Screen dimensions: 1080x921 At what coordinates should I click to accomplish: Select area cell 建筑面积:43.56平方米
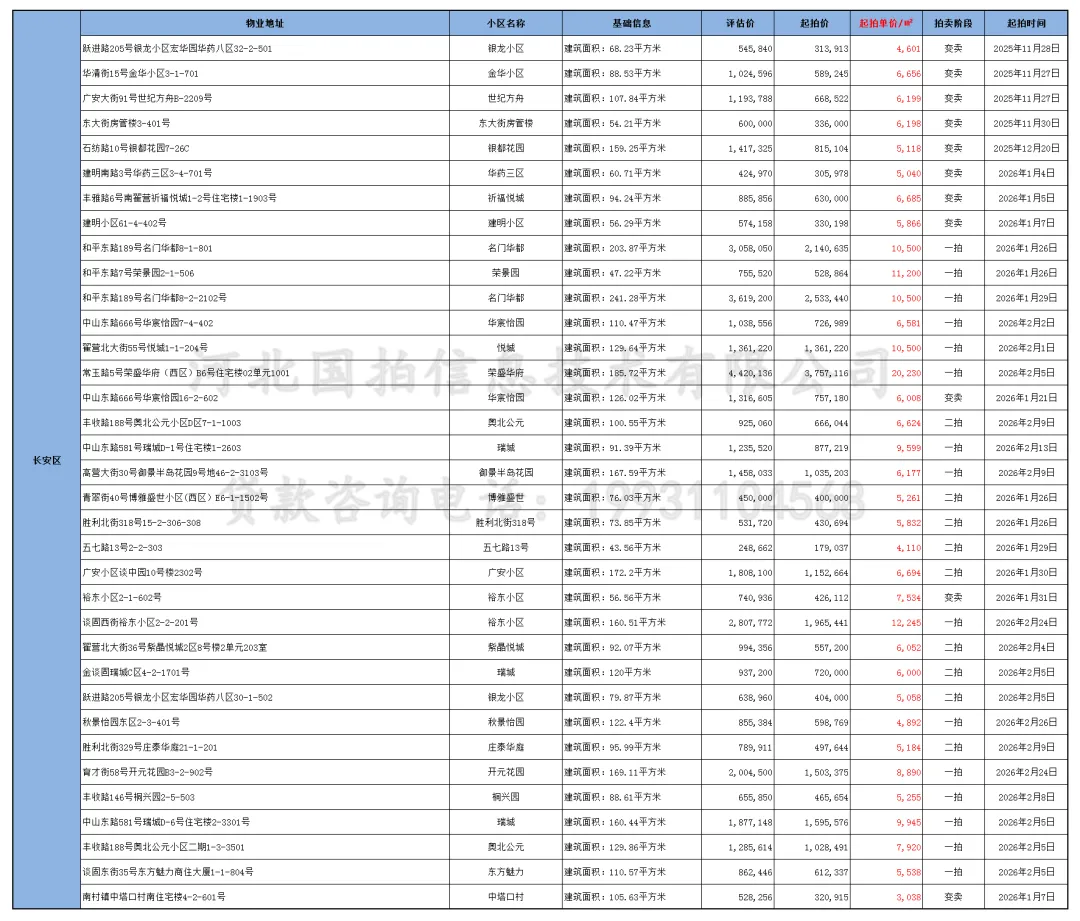tap(612, 548)
